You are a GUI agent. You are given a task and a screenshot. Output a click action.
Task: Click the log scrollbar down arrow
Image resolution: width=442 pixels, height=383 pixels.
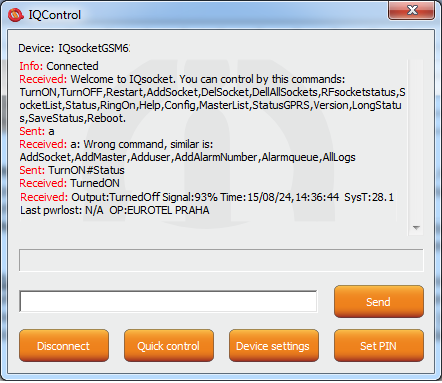[416, 228]
